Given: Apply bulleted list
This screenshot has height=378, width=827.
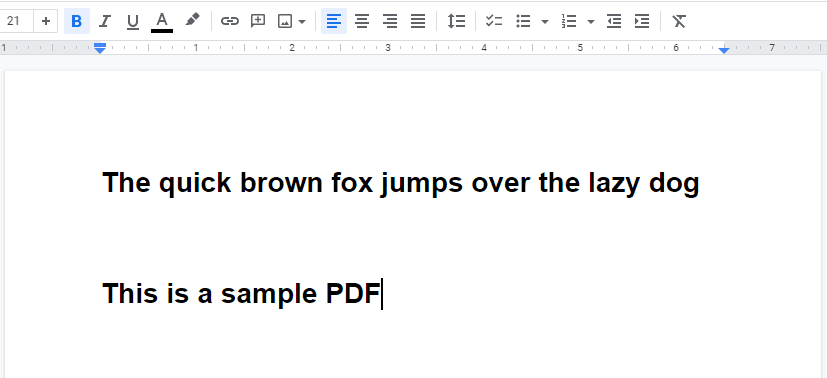Looking at the screenshot, I should coord(523,21).
